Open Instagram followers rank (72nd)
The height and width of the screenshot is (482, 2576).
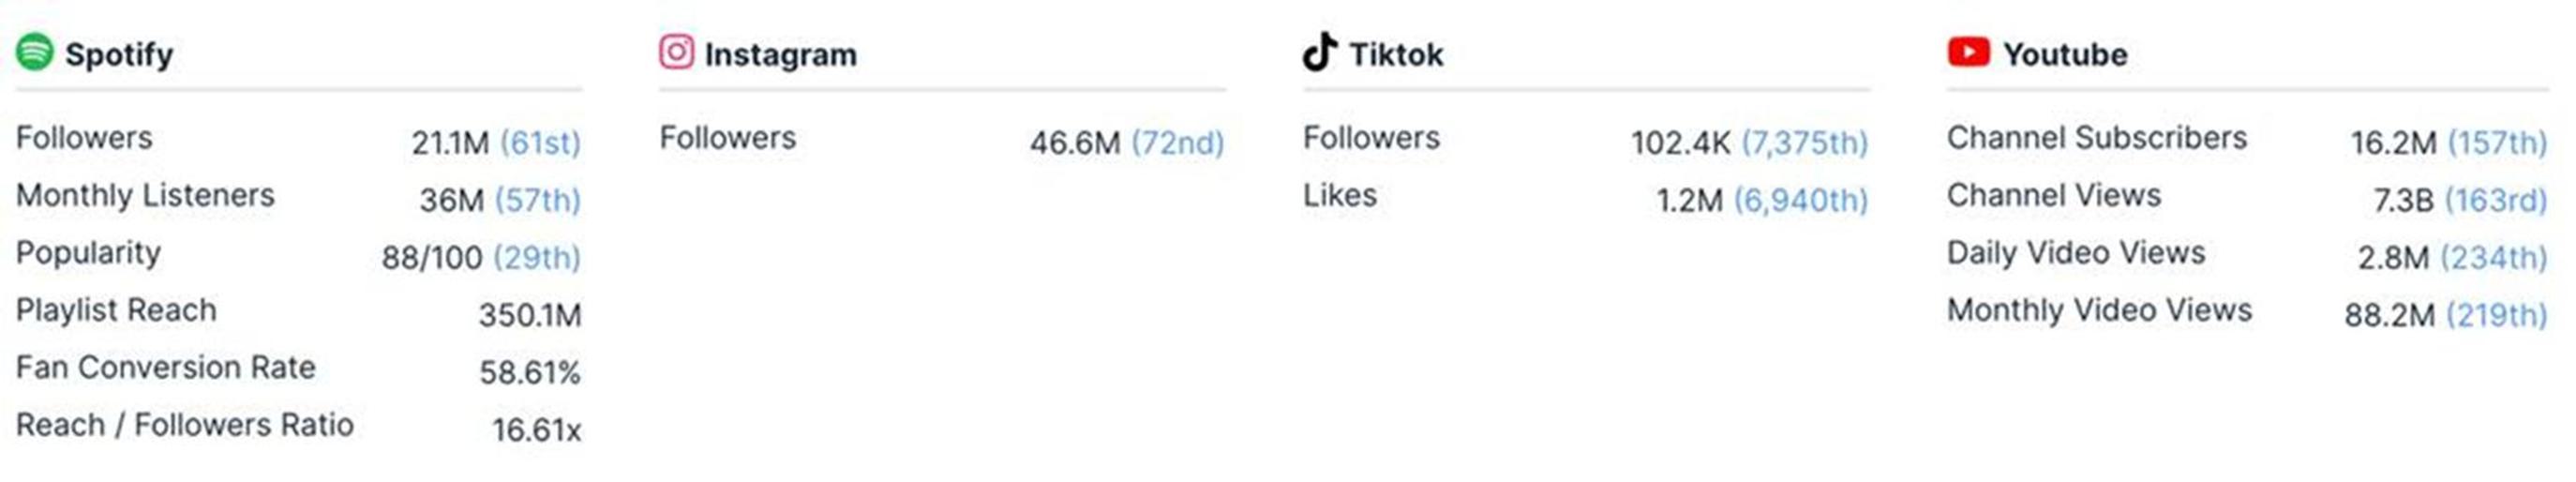coord(1177,143)
